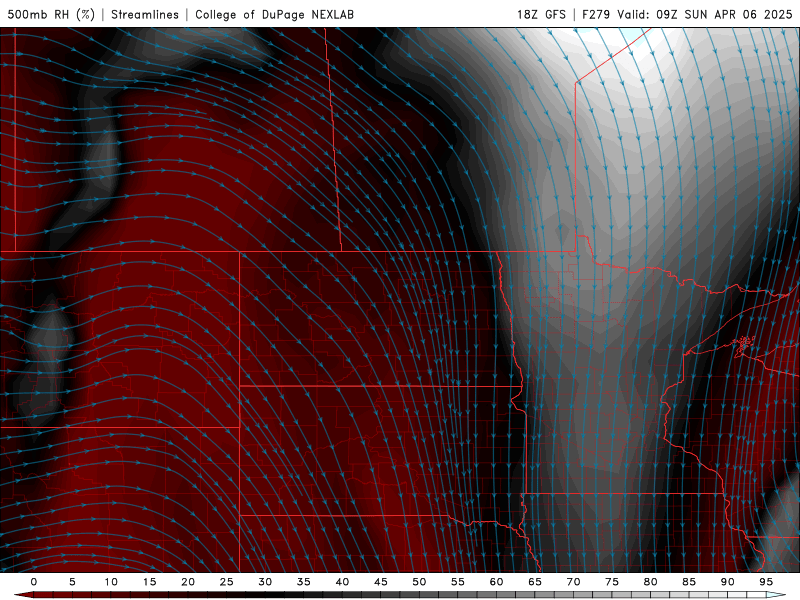Image resolution: width=800 pixels, height=600 pixels.
Task: Click the colorbar label "30"
Action: tap(265, 582)
